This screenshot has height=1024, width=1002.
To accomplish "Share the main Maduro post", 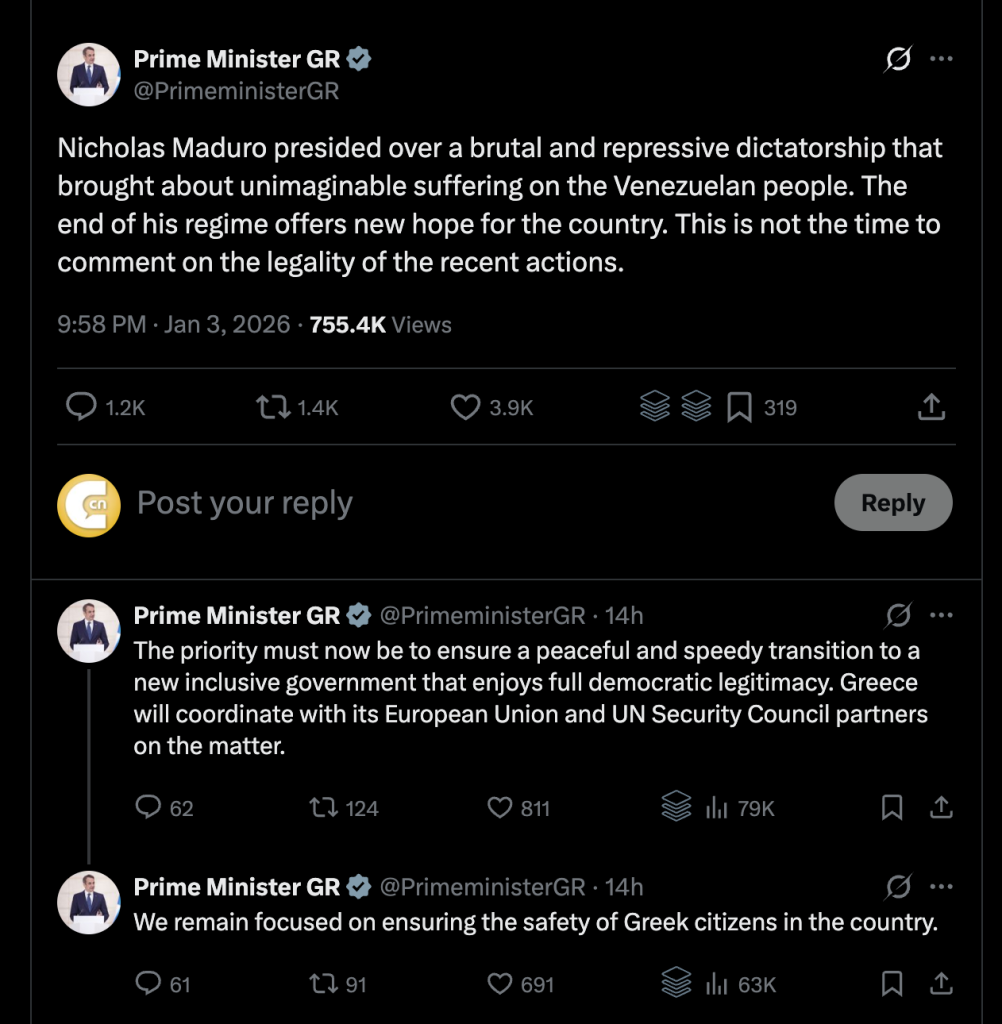I will [931, 407].
